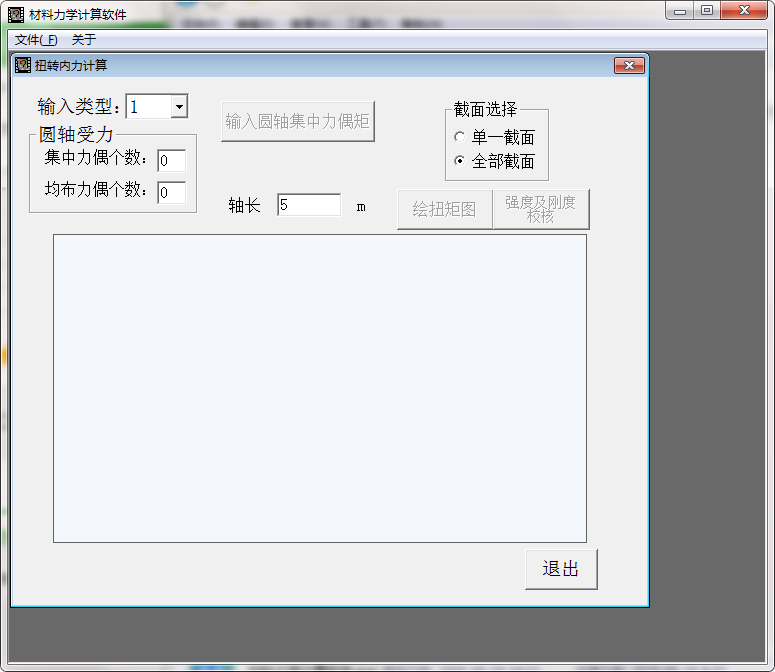
Task: Select the 单一截面 radio option
Action: point(460,137)
